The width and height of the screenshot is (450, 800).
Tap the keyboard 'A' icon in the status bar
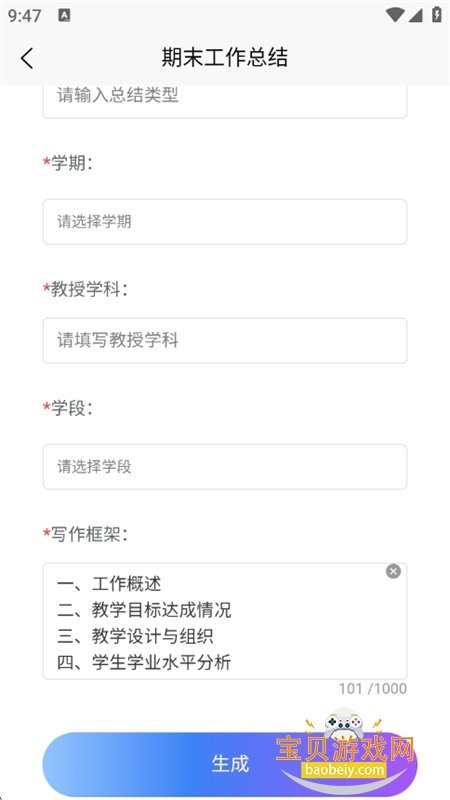pyautogui.click(x=64, y=15)
